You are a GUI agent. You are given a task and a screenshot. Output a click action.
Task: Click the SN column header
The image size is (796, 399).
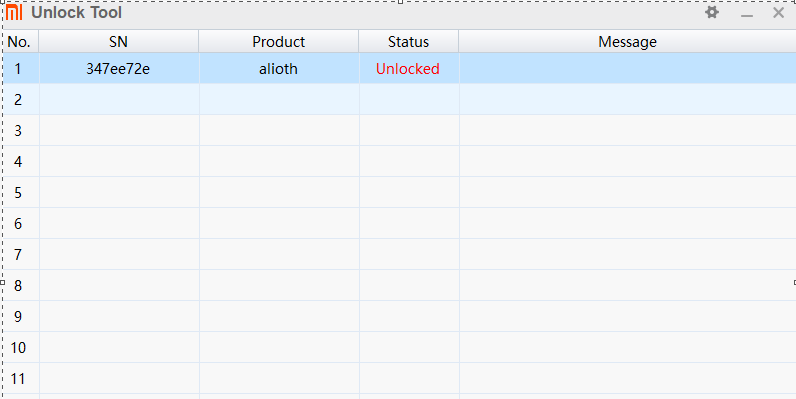click(x=118, y=42)
